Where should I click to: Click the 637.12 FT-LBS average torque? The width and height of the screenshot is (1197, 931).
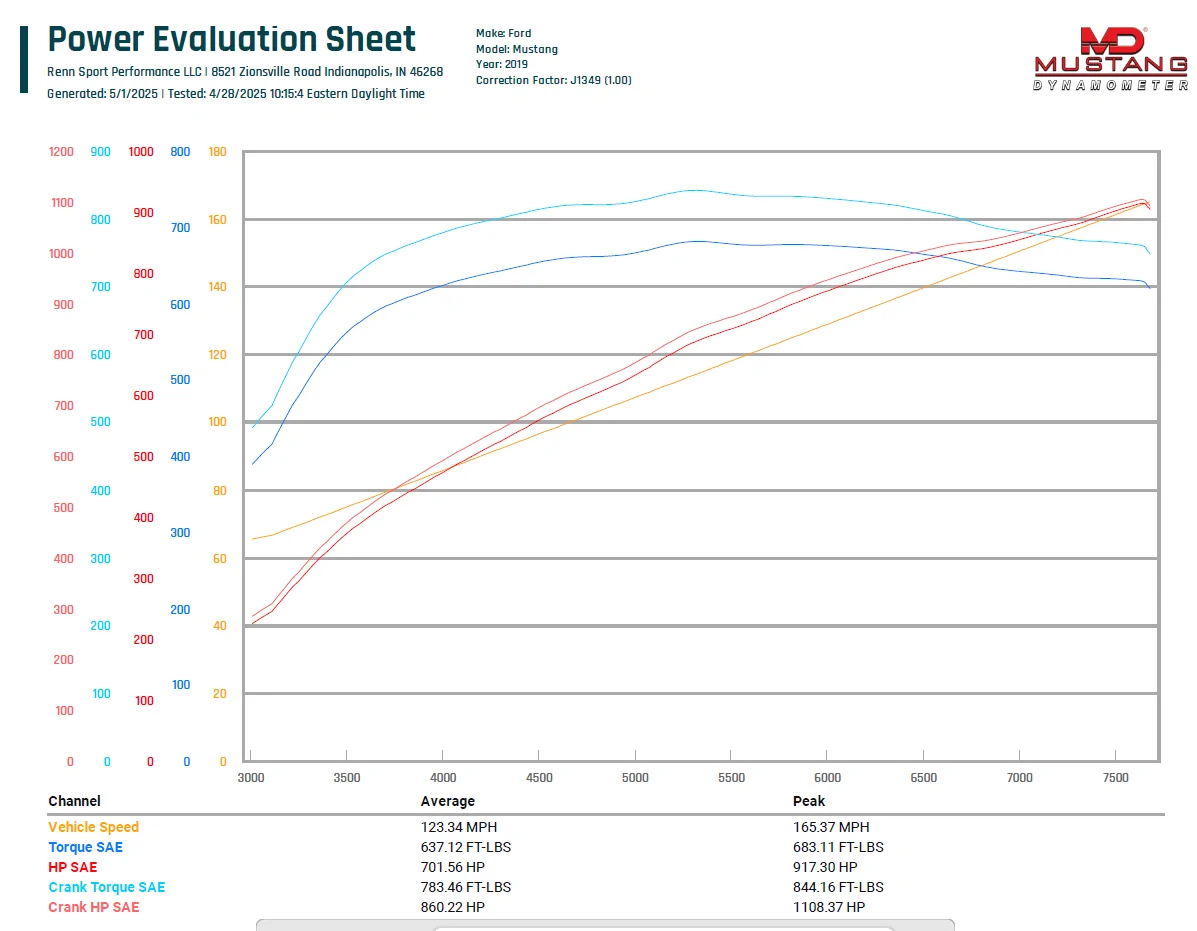pos(466,847)
